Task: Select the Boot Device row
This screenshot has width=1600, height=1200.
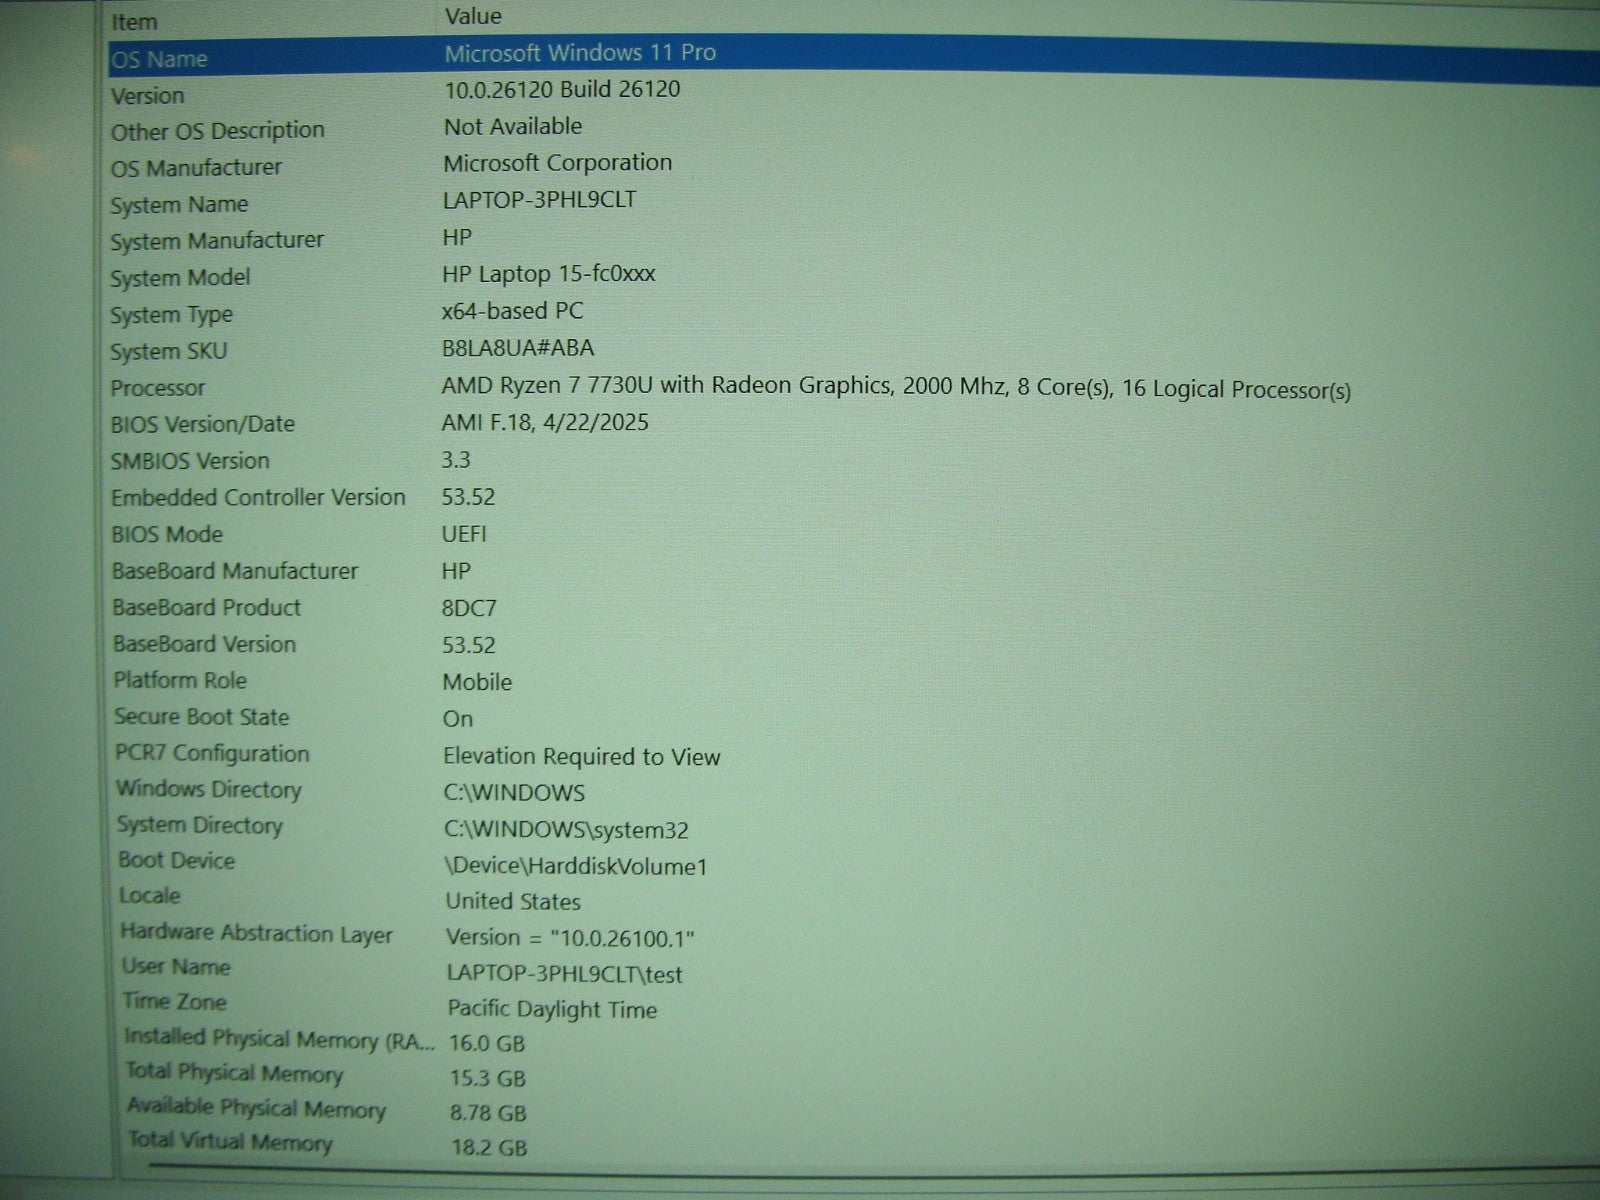Action: (x=177, y=860)
